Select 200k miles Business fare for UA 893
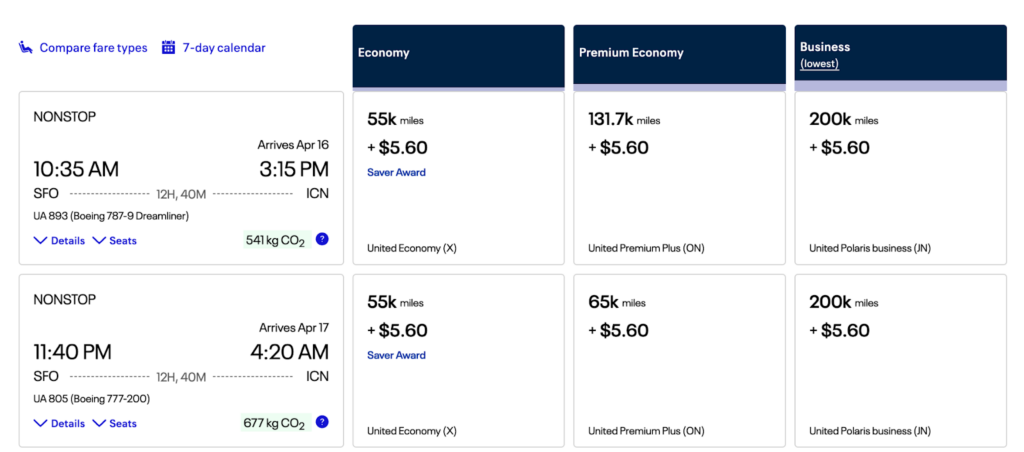 pos(900,178)
